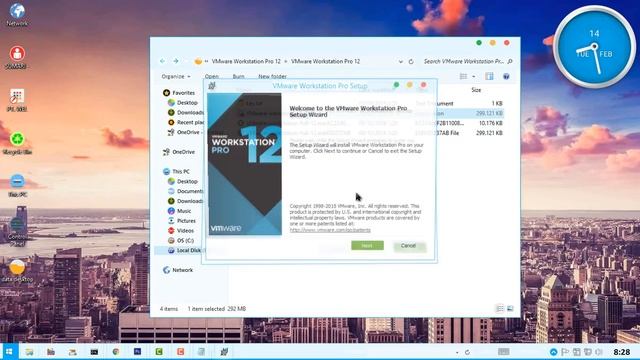Click New folder in Explorer toolbar
This screenshot has width=640, height=360.
click(272, 76)
